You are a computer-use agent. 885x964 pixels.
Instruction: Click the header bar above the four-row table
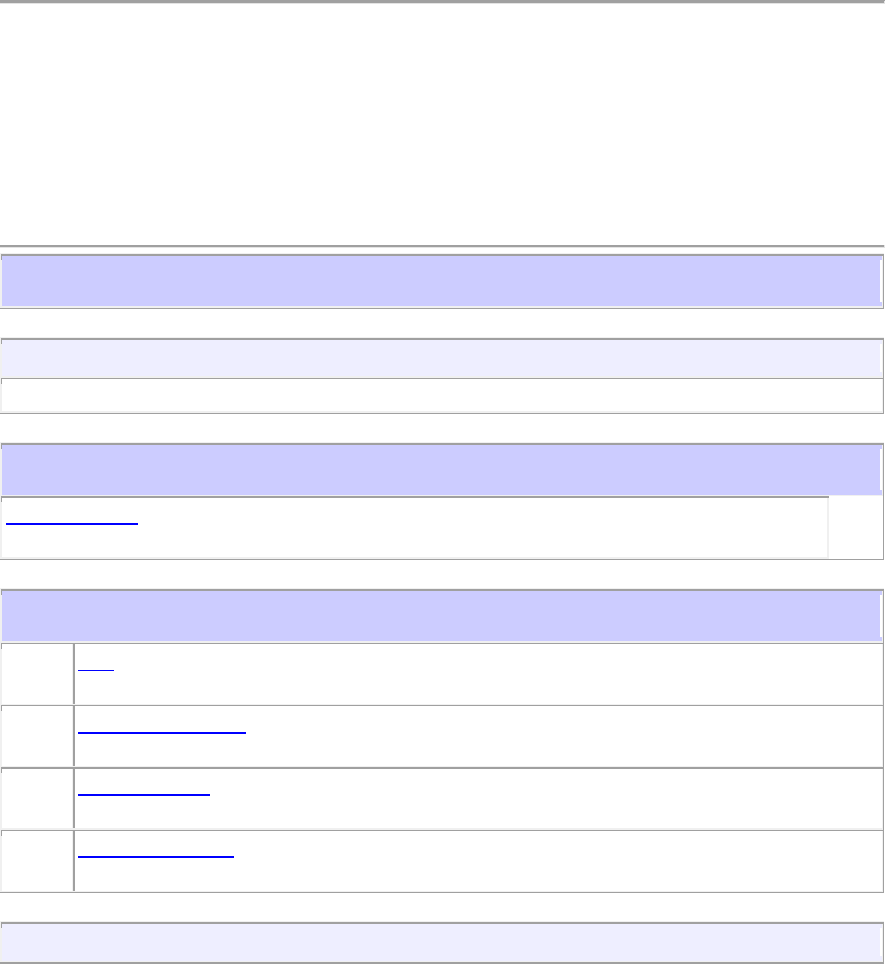tap(440, 616)
